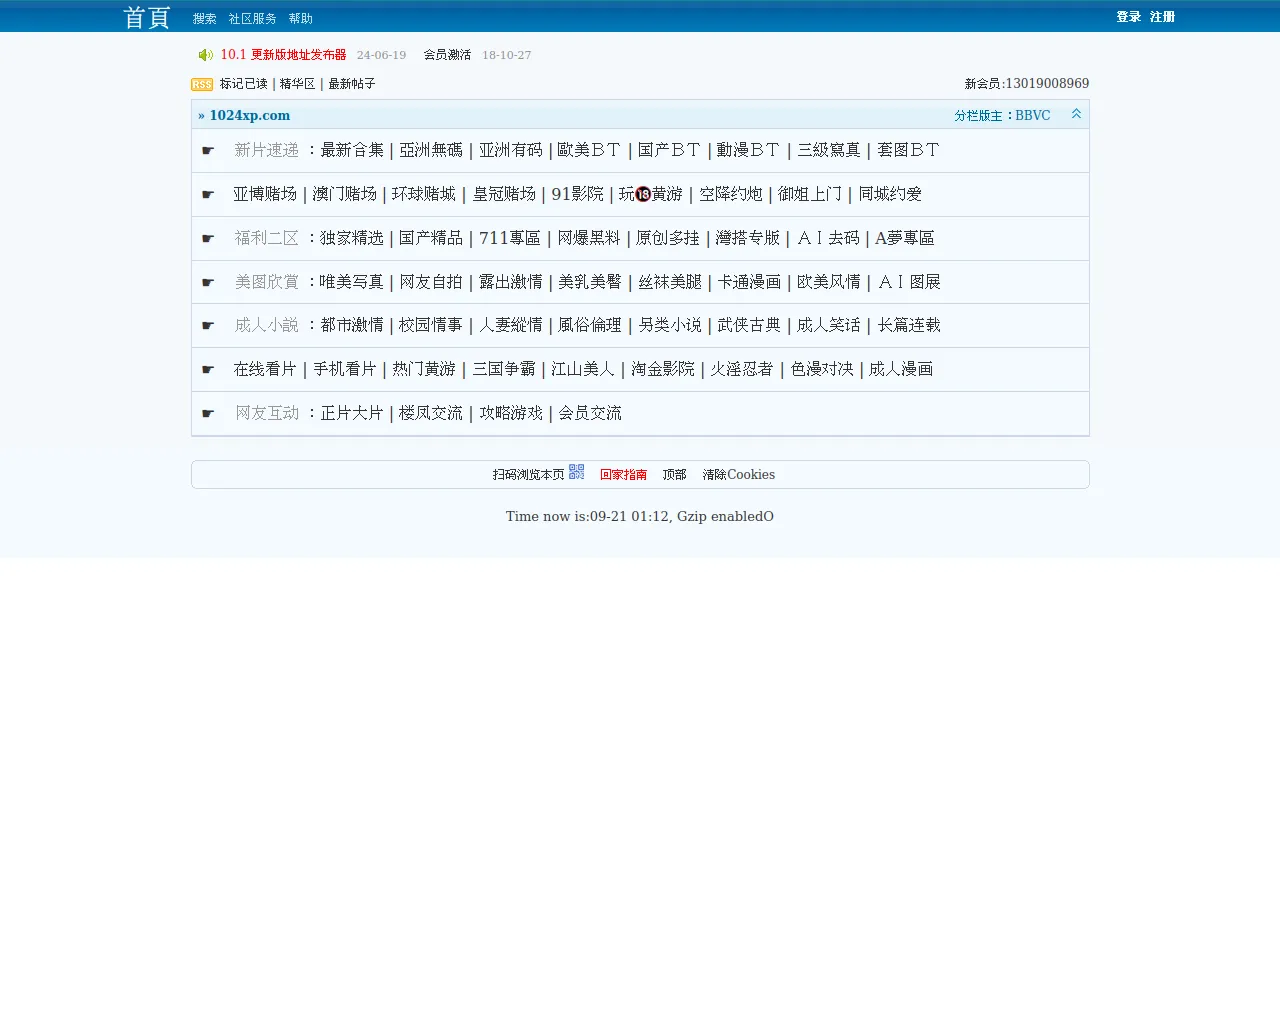The height and width of the screenshot is (1024, 1280).
Task: Open the 三級寫真 board
Action: 829,150
